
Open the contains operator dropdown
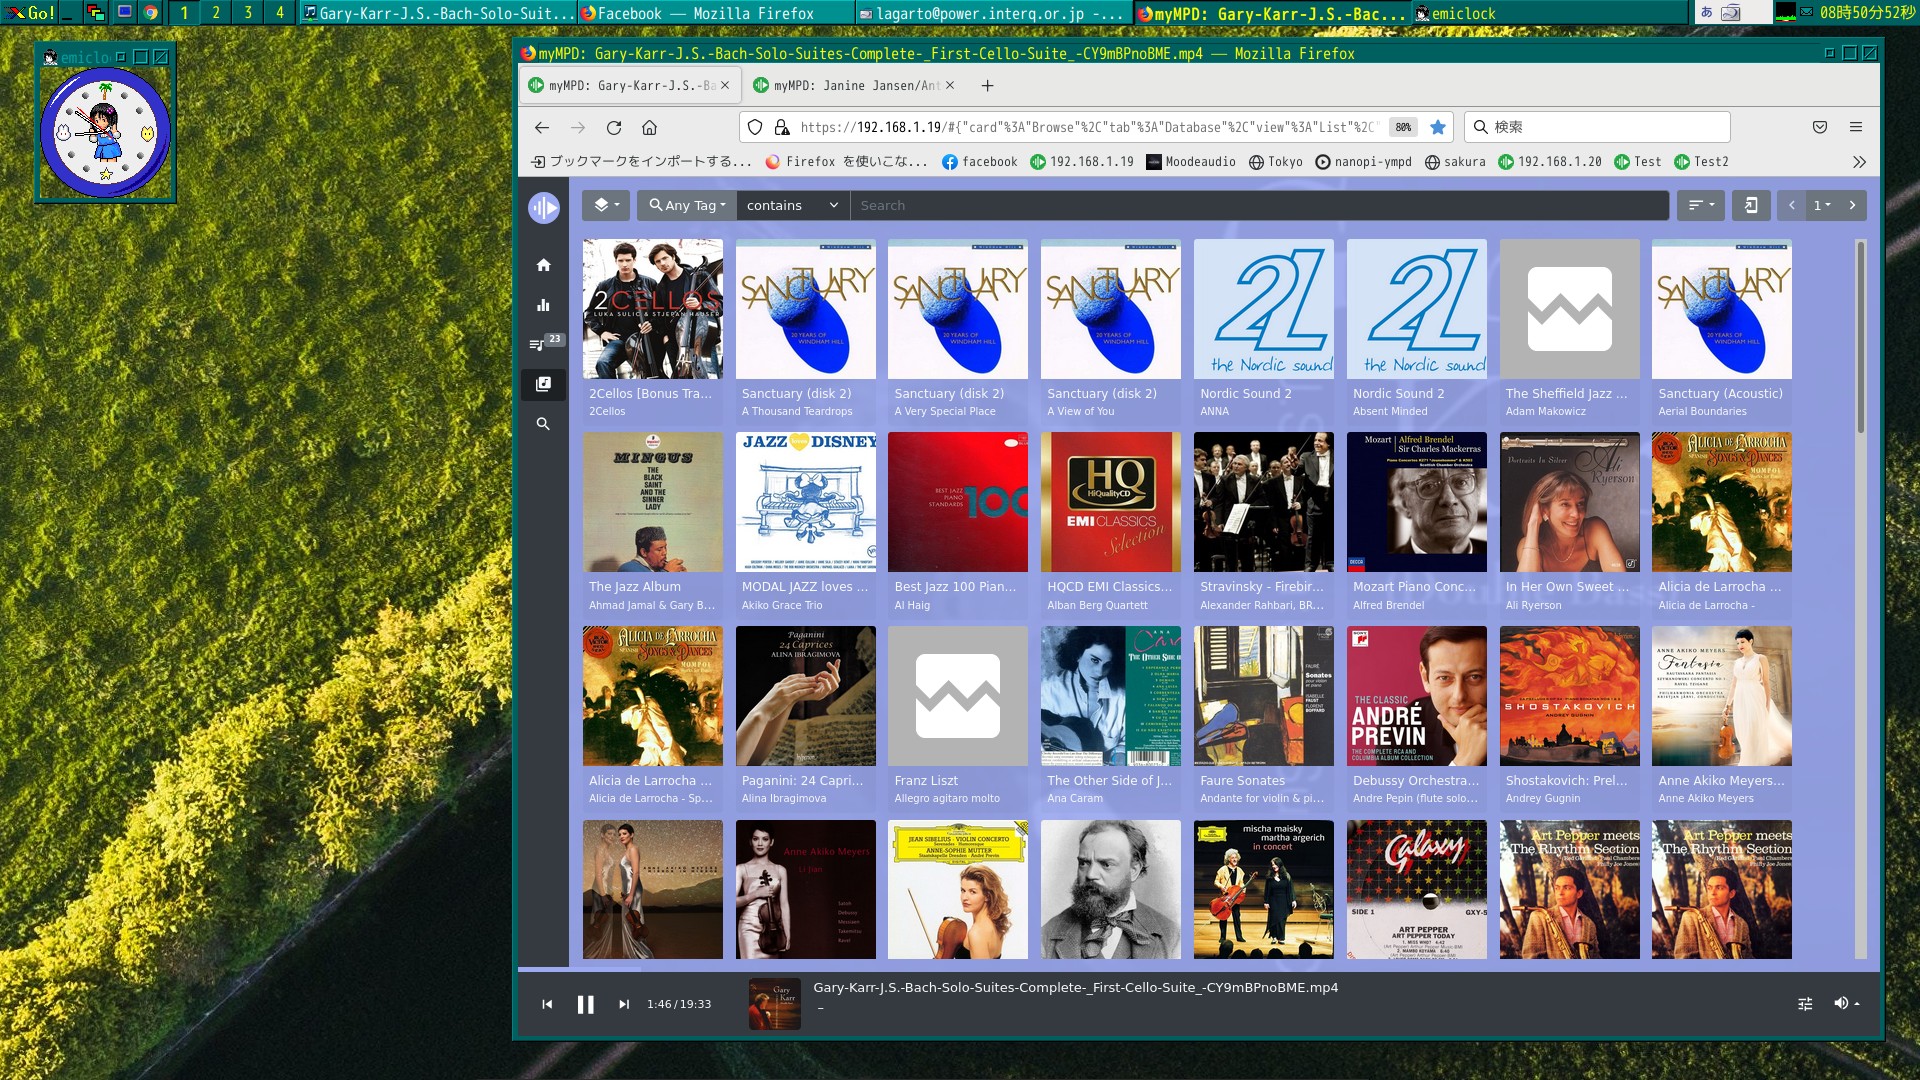pyautogui.click(x=792, y=205)
